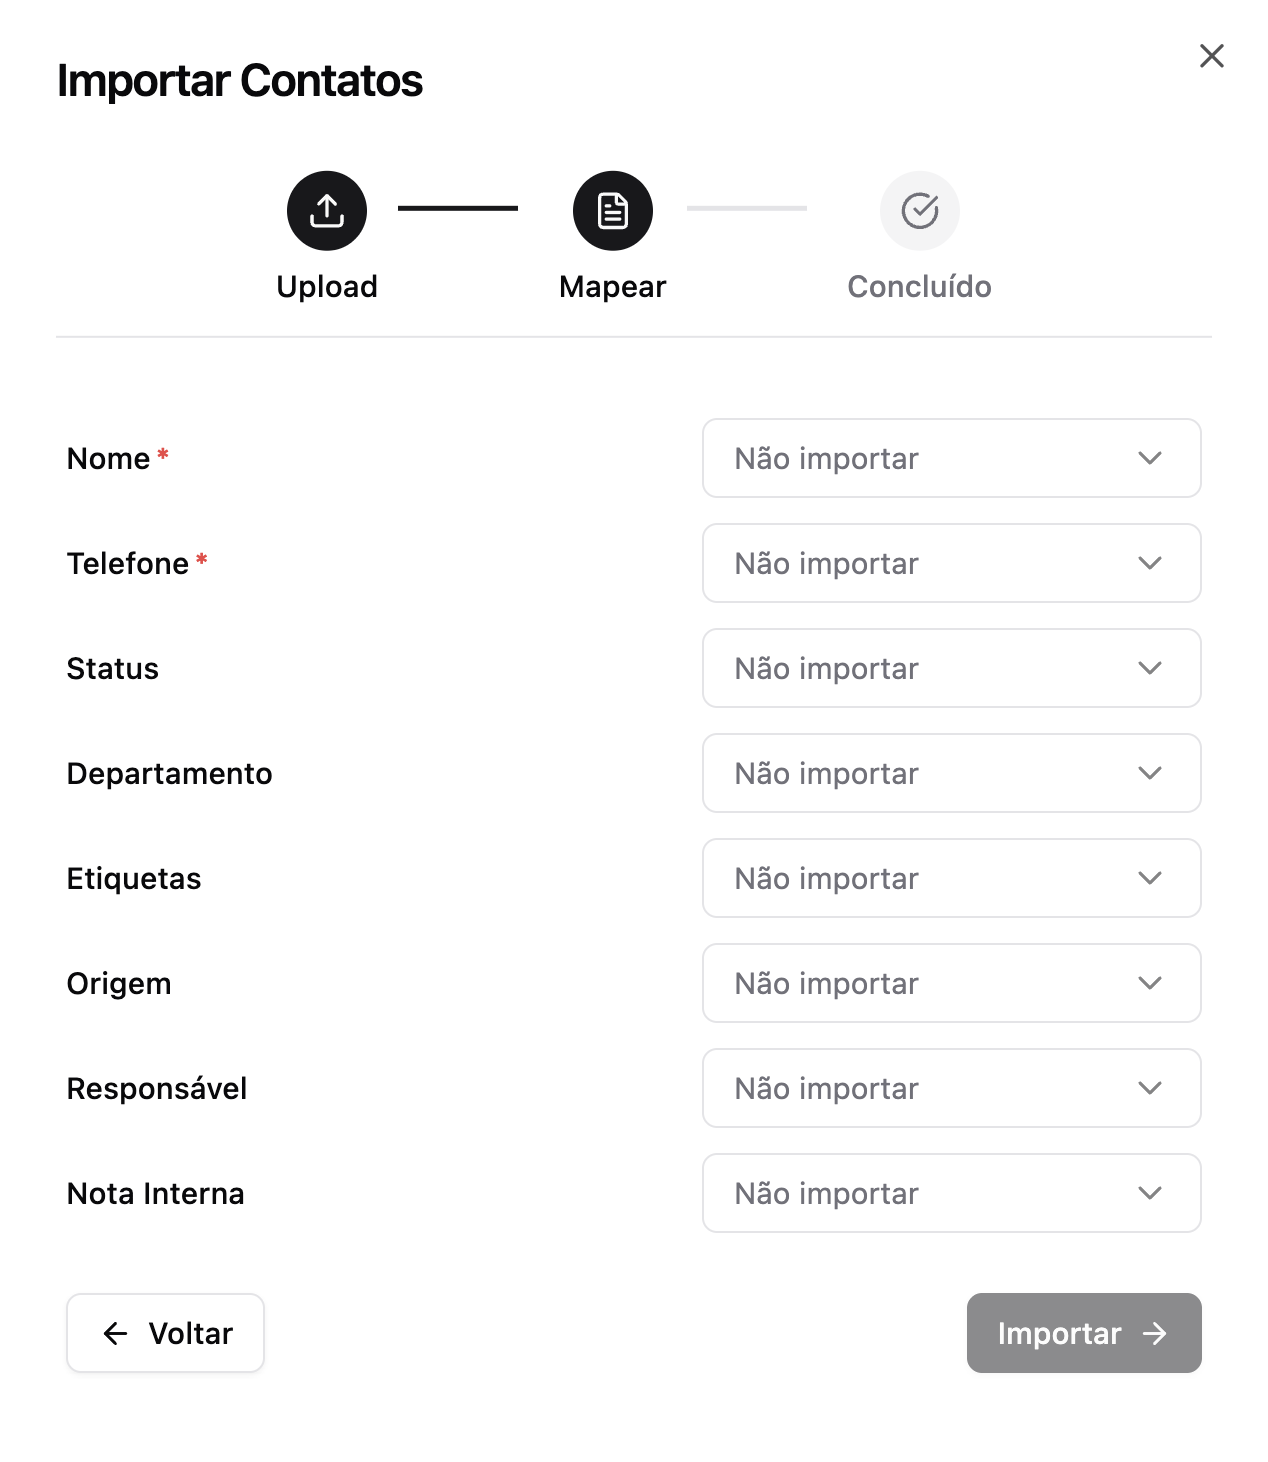Click the Importar button
Screen dimensions: 1268x1462
pyautogui.click(x=1084, y=1333)
